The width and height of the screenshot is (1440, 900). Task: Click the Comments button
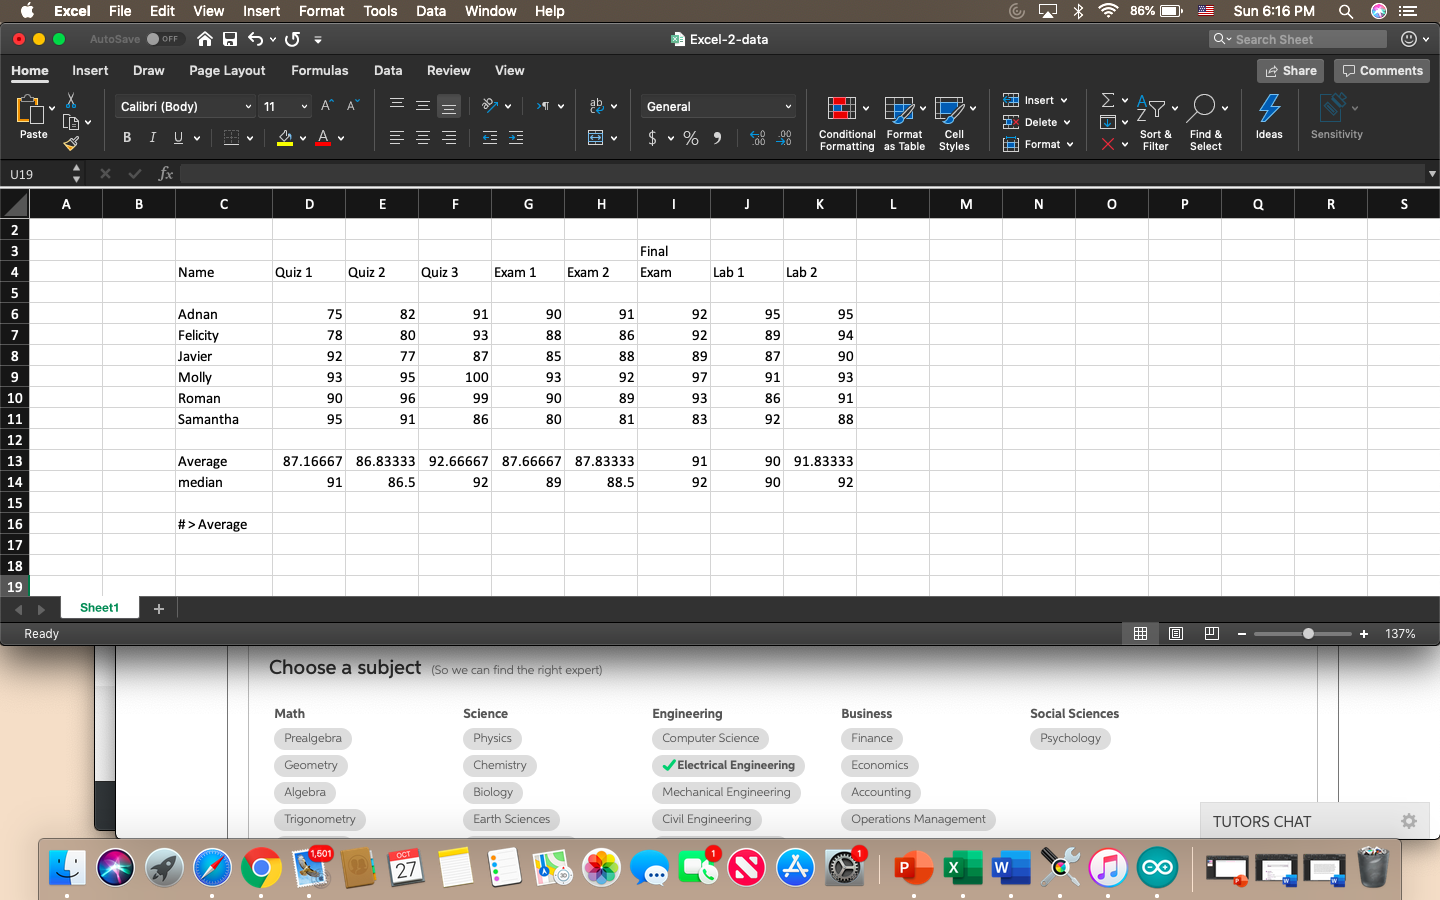1381,70
